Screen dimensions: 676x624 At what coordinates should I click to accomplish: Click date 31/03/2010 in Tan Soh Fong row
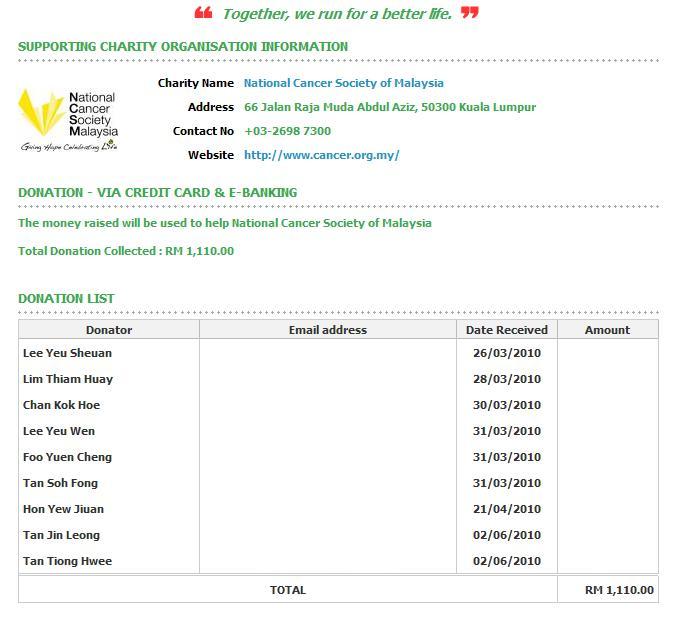pyautogui.click(x=507, y=483)
